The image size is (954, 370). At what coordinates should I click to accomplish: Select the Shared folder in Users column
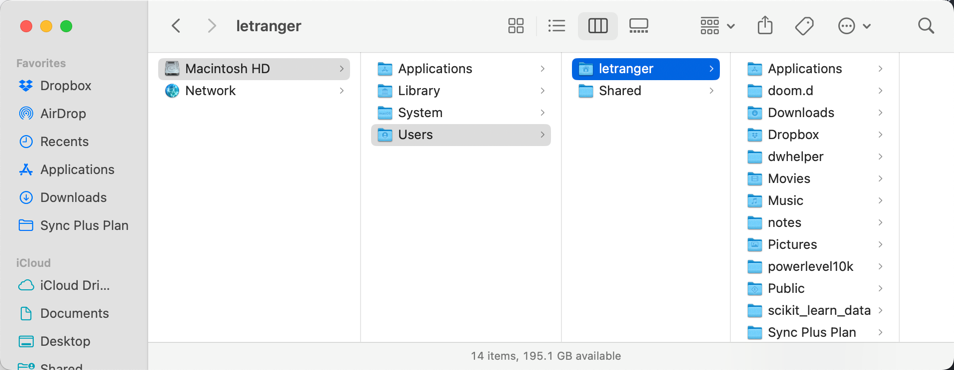click(x=646, y=91)
